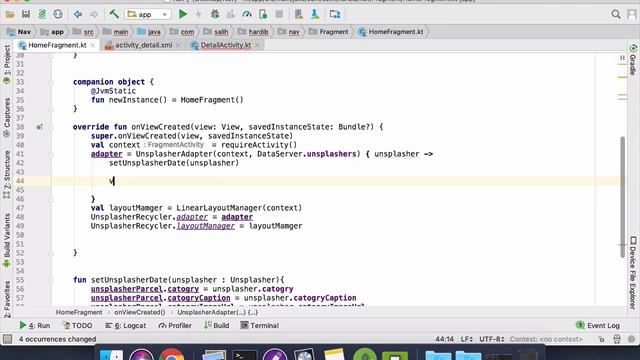Select the hardib breadcrumb folder

click(x=253, y=32)
